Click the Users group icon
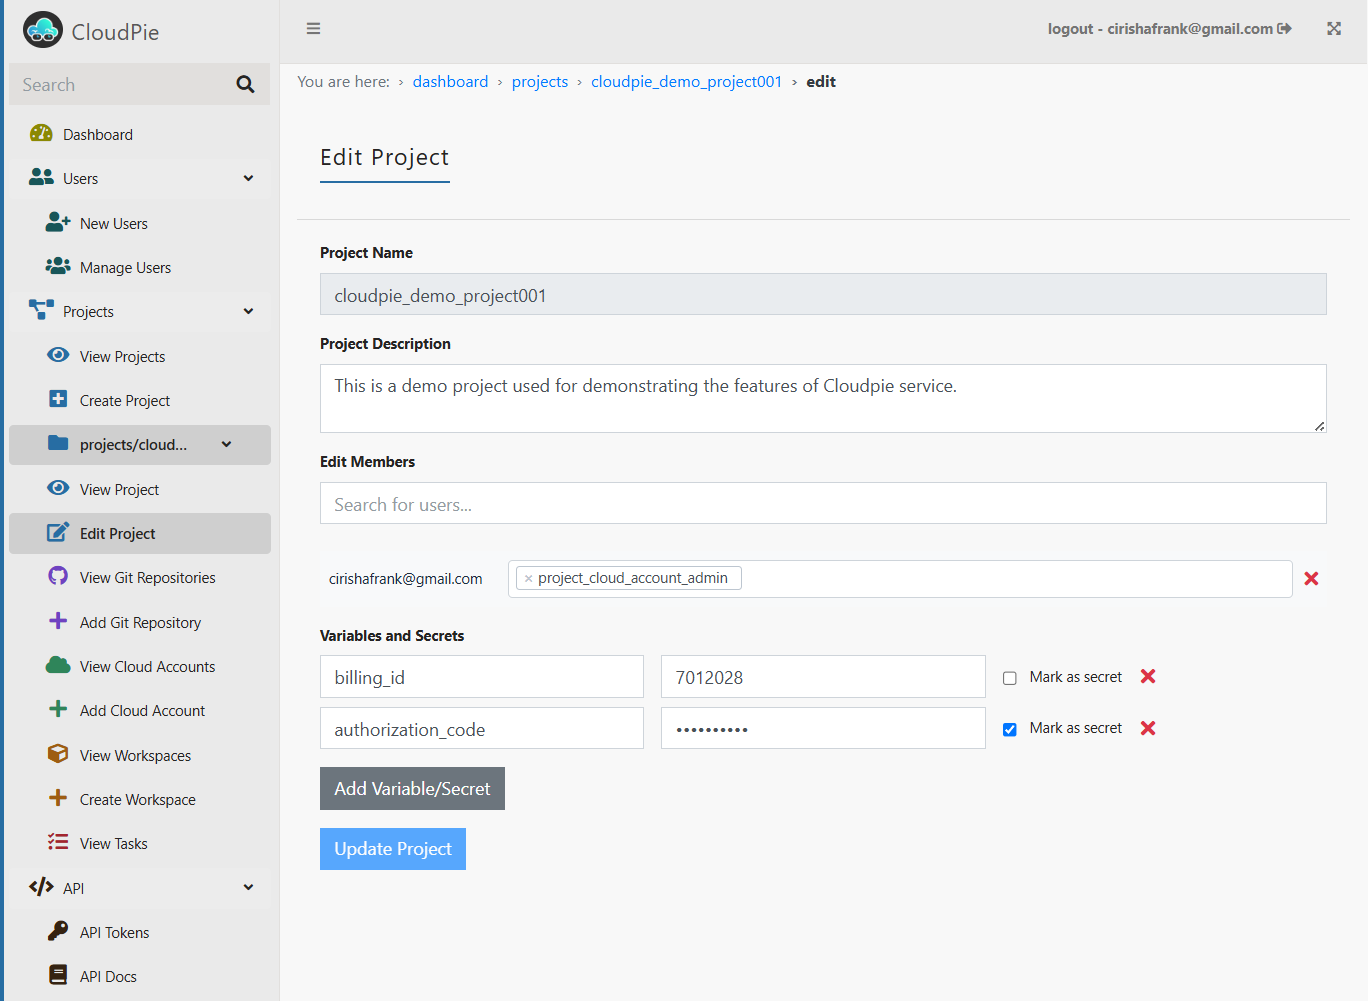The image size is (1368, 1001). point(41,177)
